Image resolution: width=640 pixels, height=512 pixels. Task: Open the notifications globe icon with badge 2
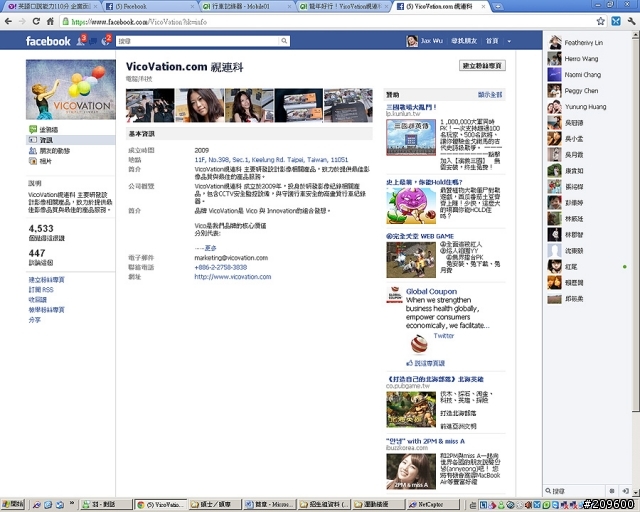click(106, 40)
